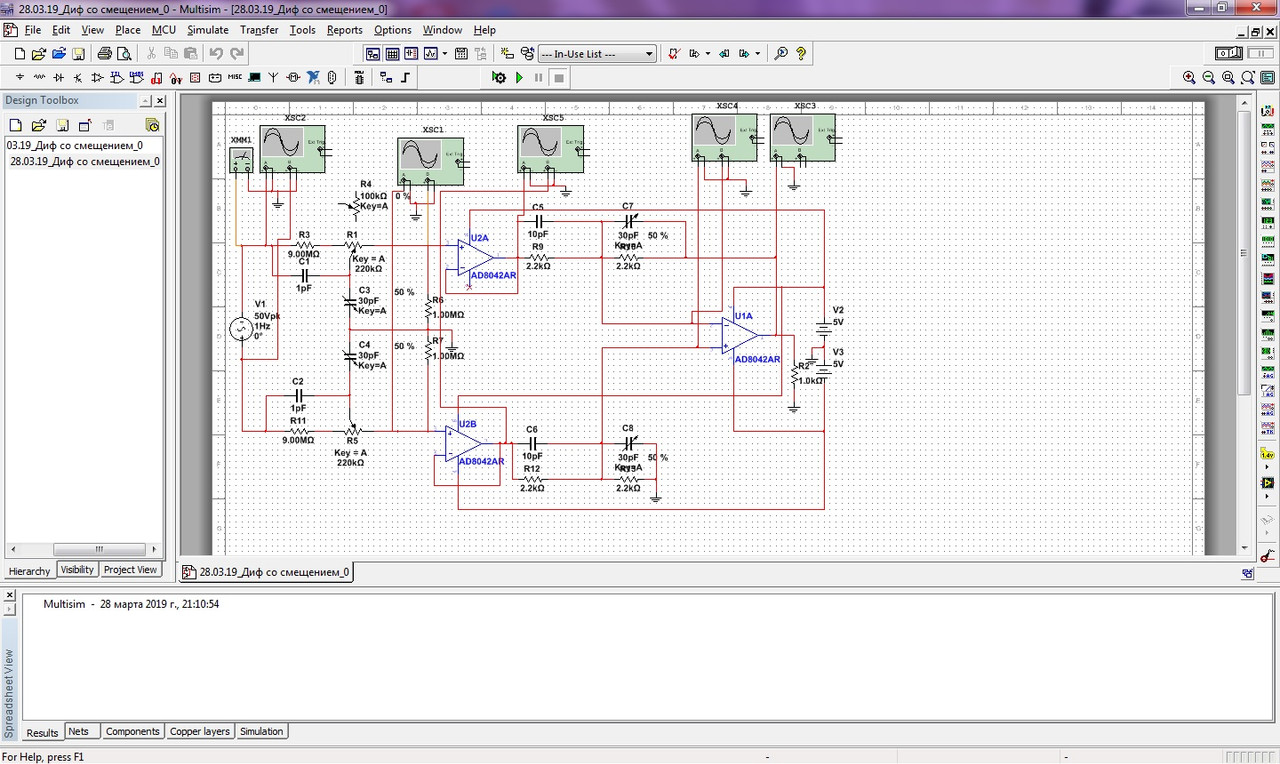Close the Design Toolbox panel
This screenshot has height=764, width=1280.
tap(159, 101)
